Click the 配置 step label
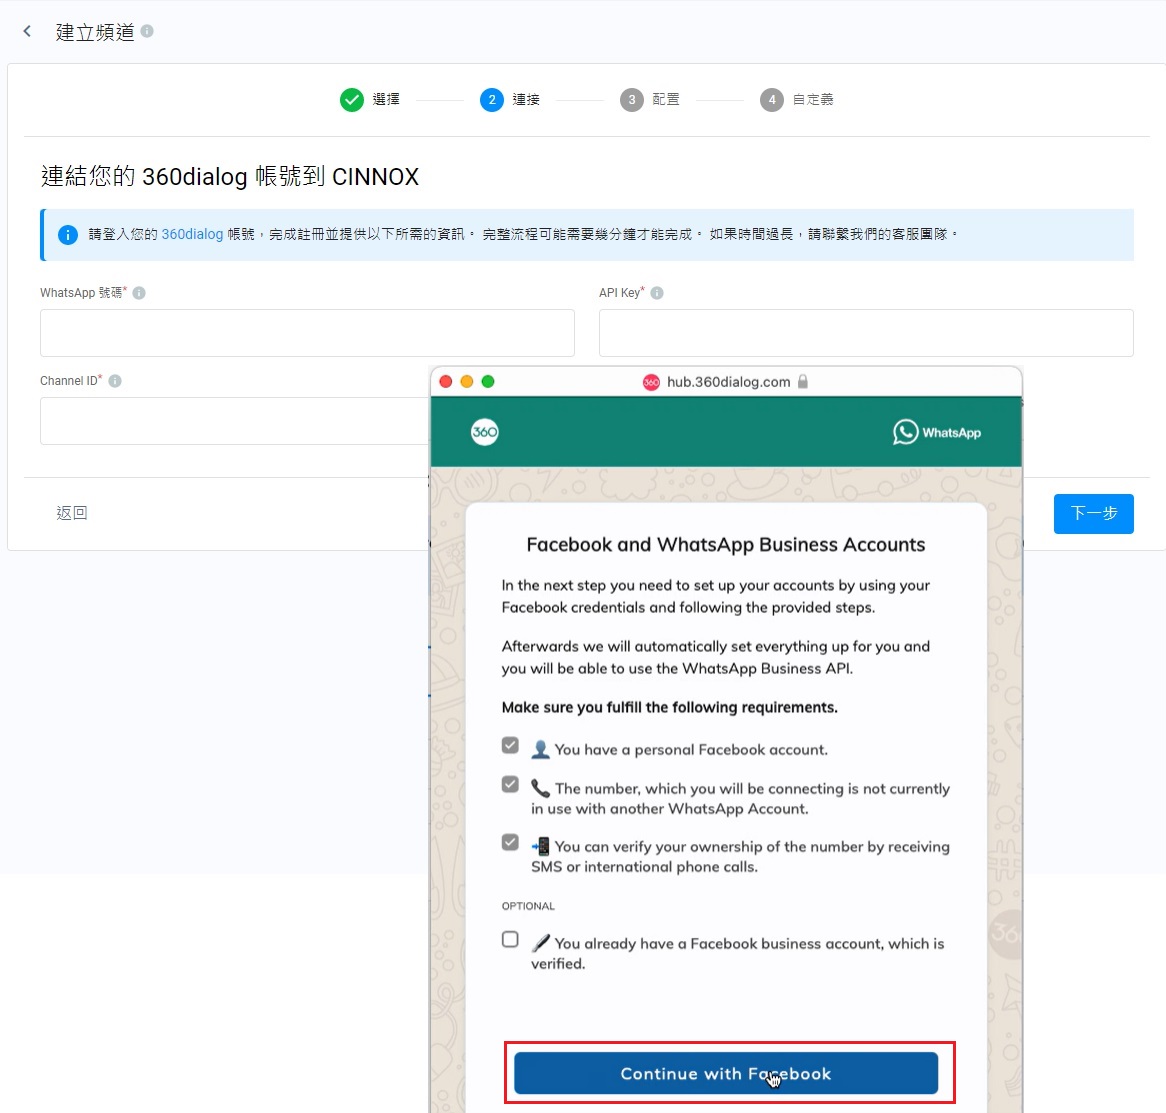Image resolution: width=1166 pixels, height=1113 pixels. pos(666,100)
